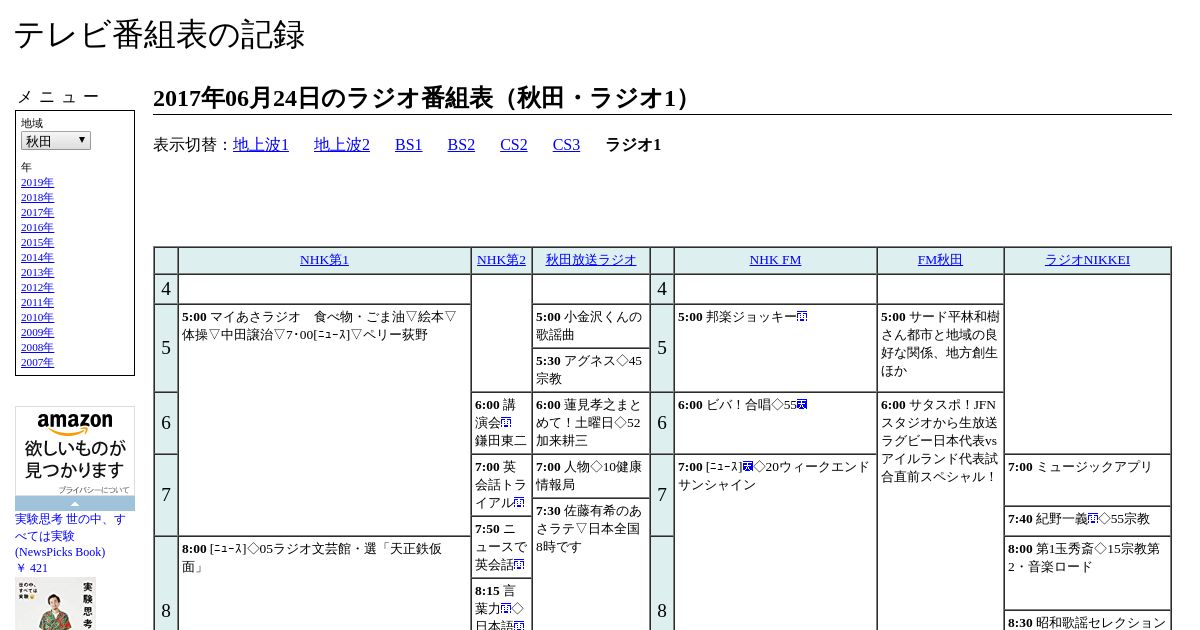Click the 6:00 蓮見孝之まとめて！土曜日 cell

(591, 423)
